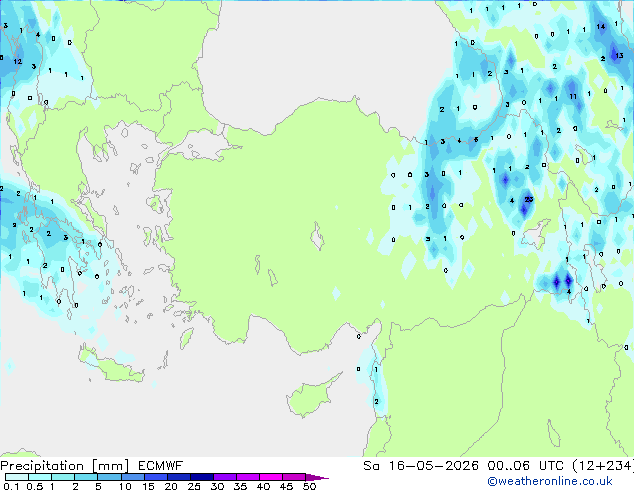Pick the 35–40 mm legend color swatch
This screenshot has width=634, height=490.
[247, 477]
